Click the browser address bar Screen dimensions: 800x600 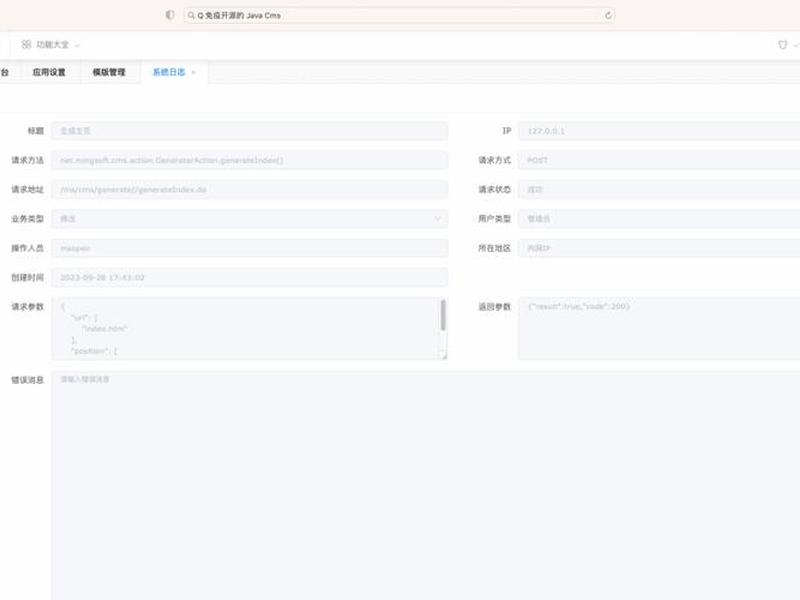pos(399,15)
